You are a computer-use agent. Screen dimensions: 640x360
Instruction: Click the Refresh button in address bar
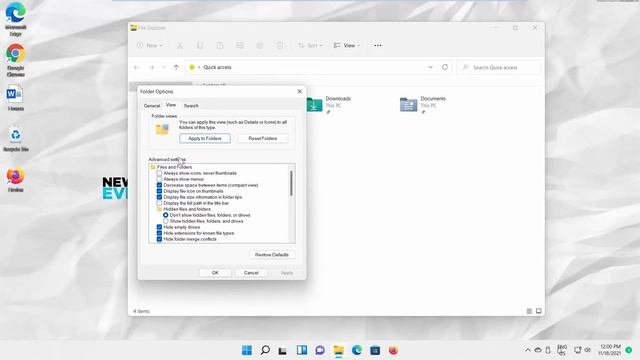pos(445,67)
